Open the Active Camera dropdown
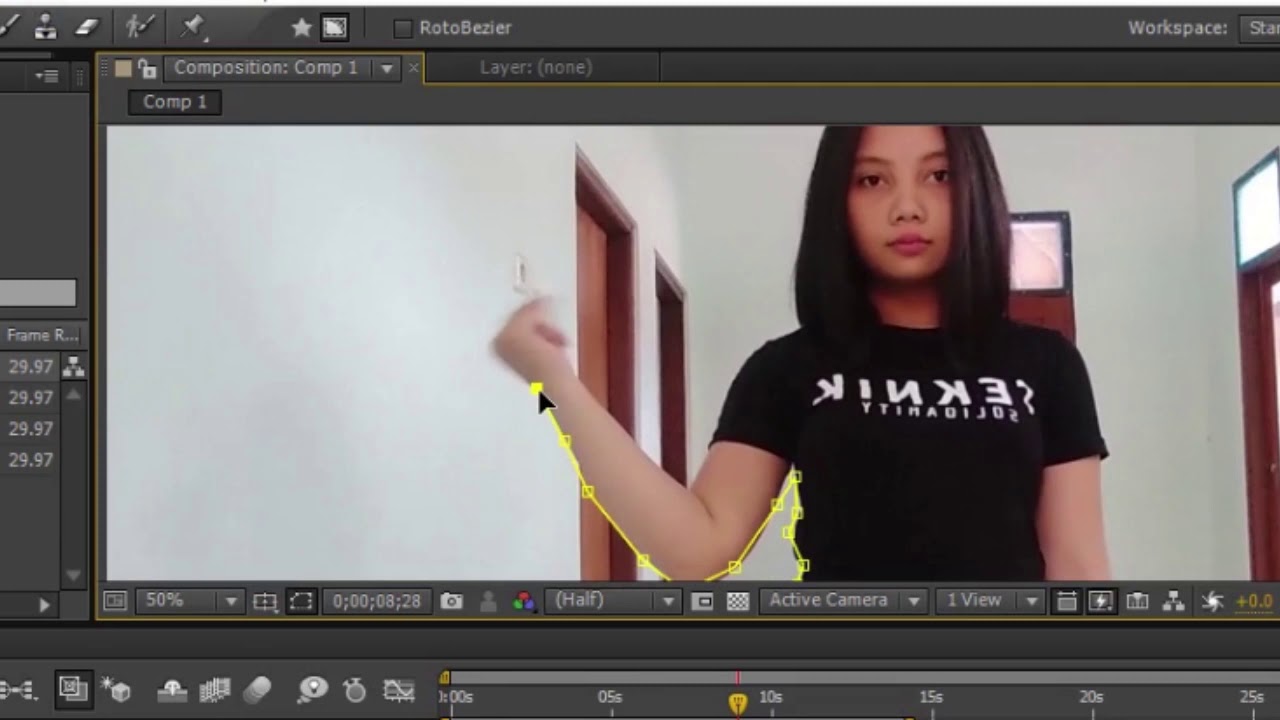The width and height of the screenshot is (1280, 720). [841, 601]
